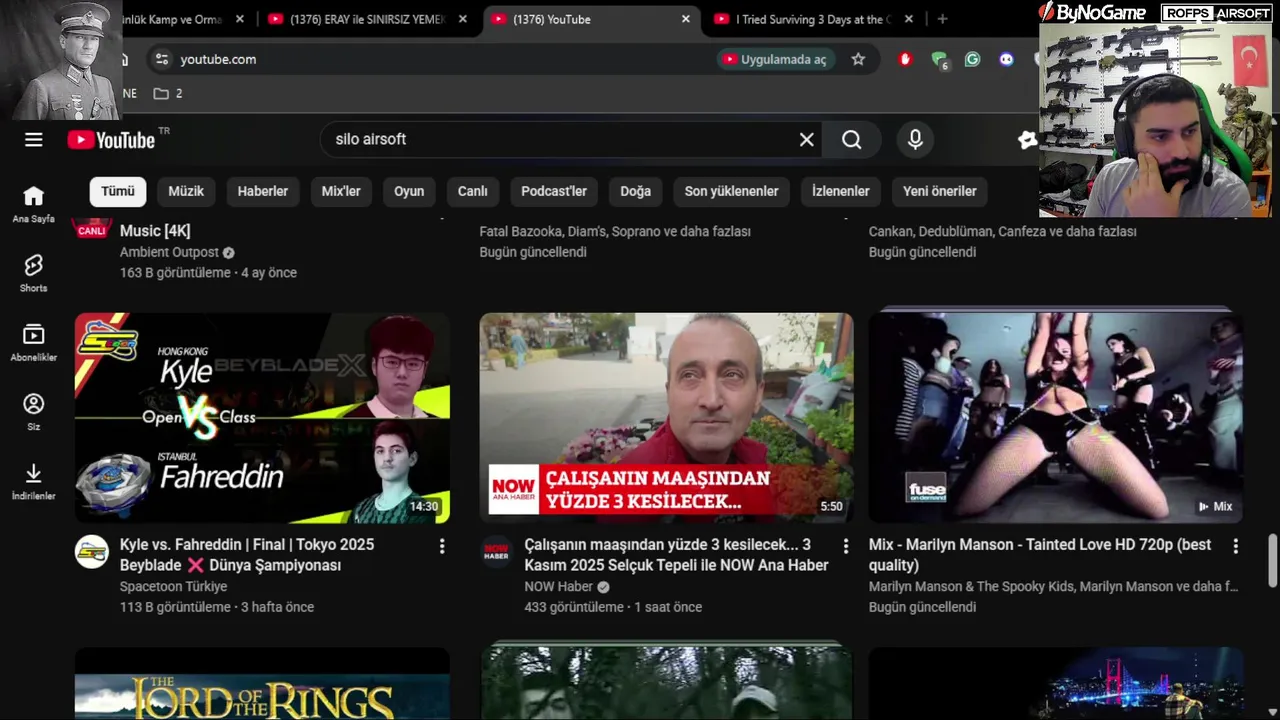Click the '163 B görüntüleme • 4 ay önce' text
Viewport: 1280px width, 720px height.
(x=208, y=272)
